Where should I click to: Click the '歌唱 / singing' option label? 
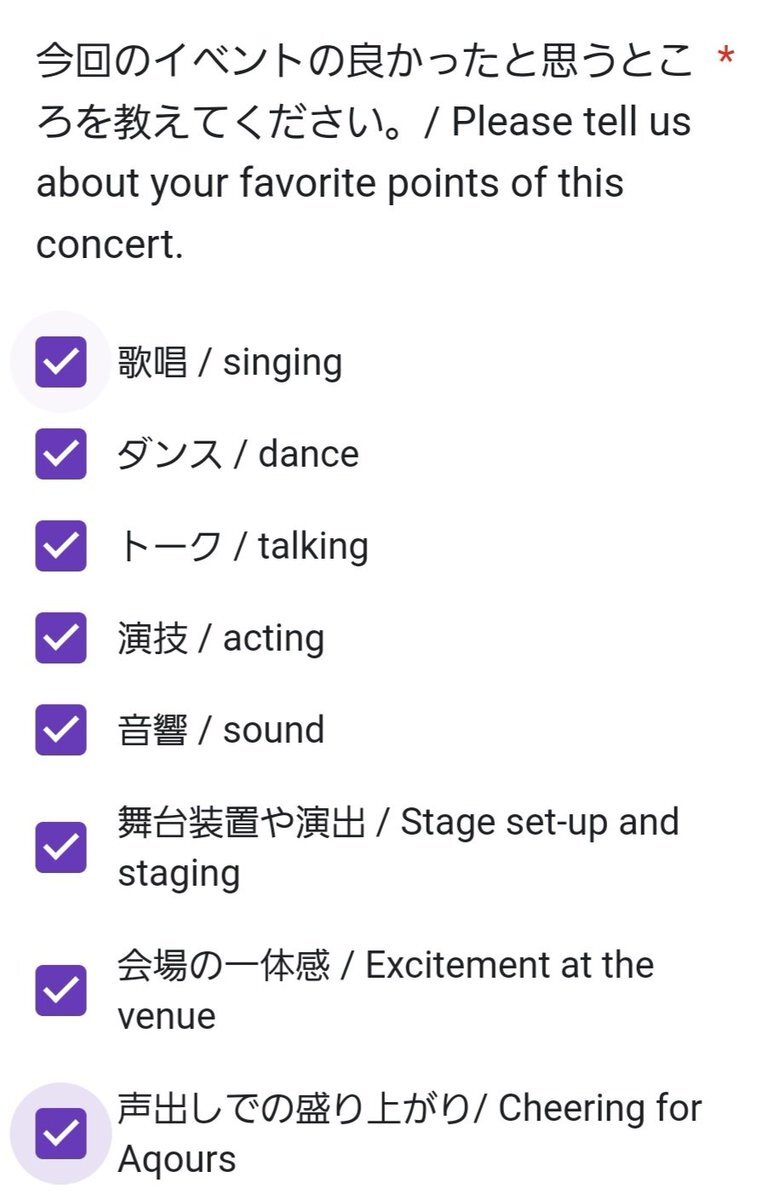tap(230, 363)
